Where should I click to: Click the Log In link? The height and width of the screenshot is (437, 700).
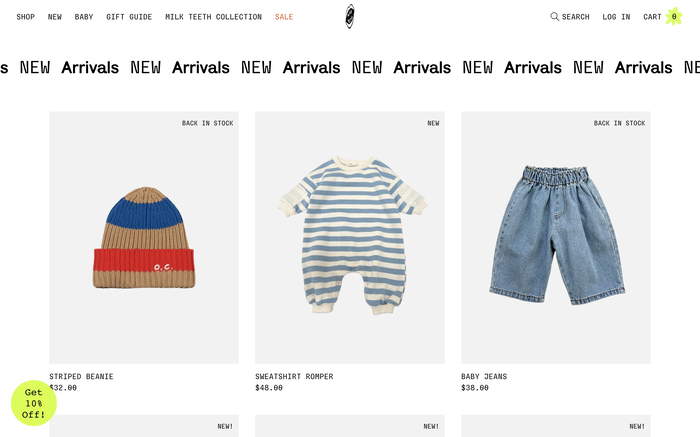(616, 17)
